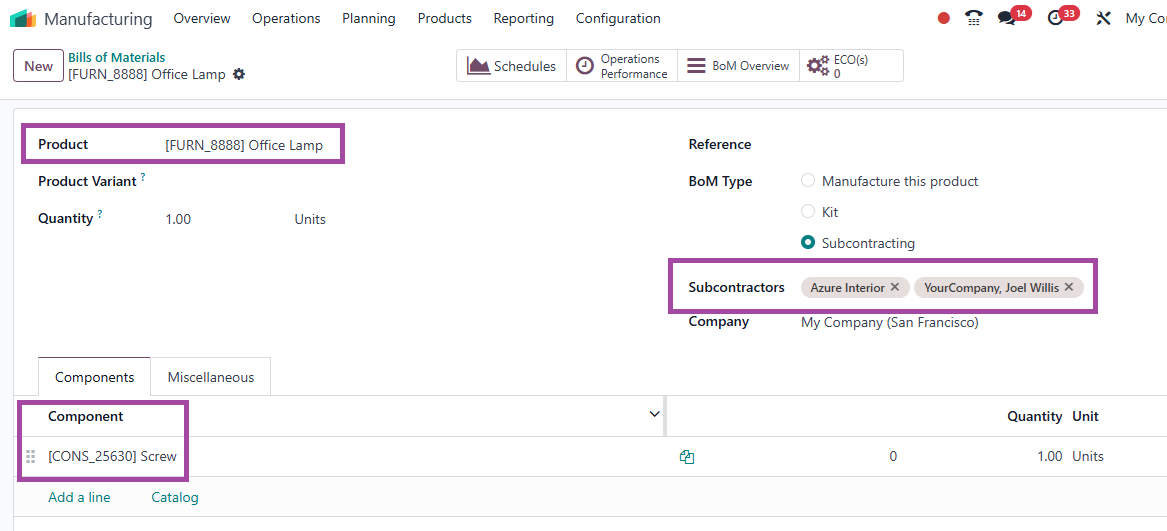1167x531 pixels.
Task: Click the Quantity value 1.00 field
Action: (178, 219)
